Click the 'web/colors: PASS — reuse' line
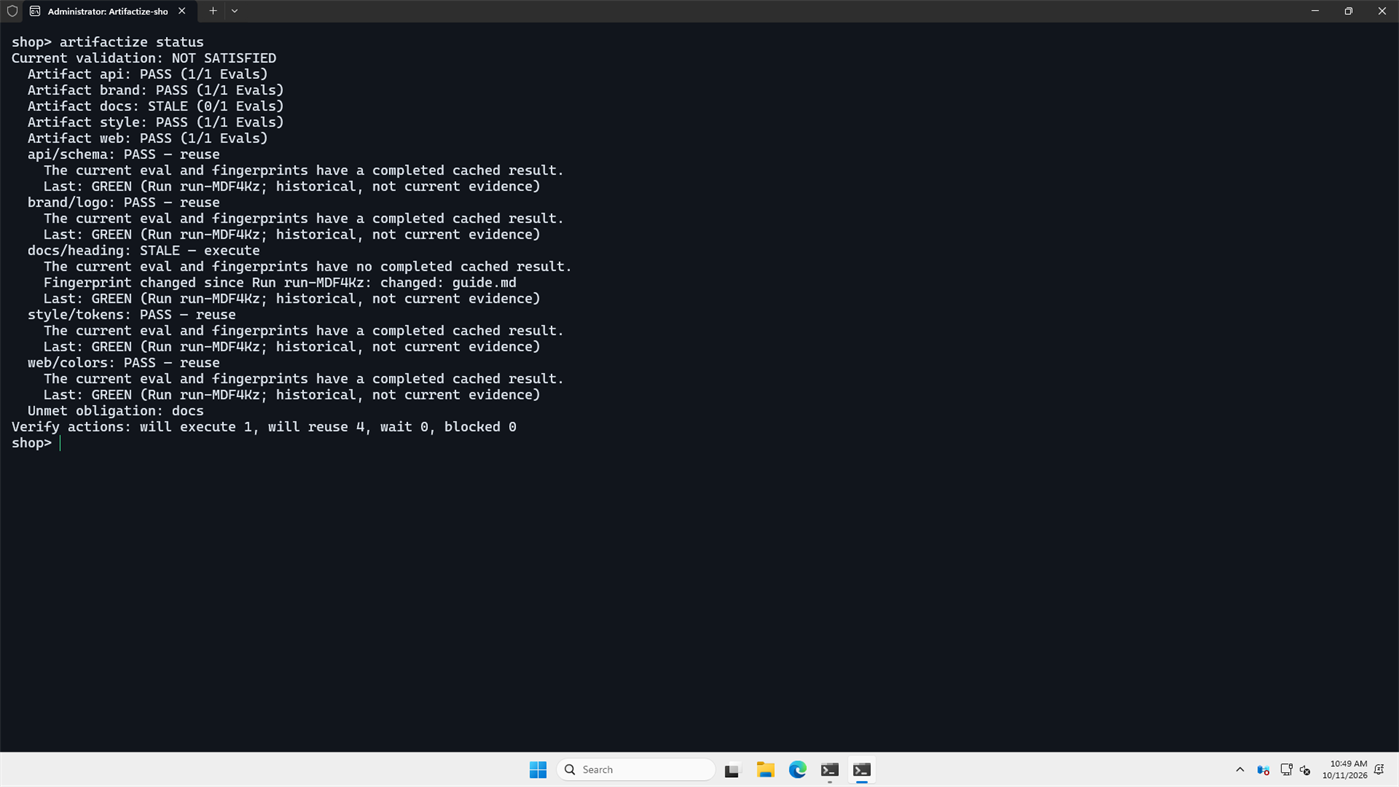 pos(124,362)
